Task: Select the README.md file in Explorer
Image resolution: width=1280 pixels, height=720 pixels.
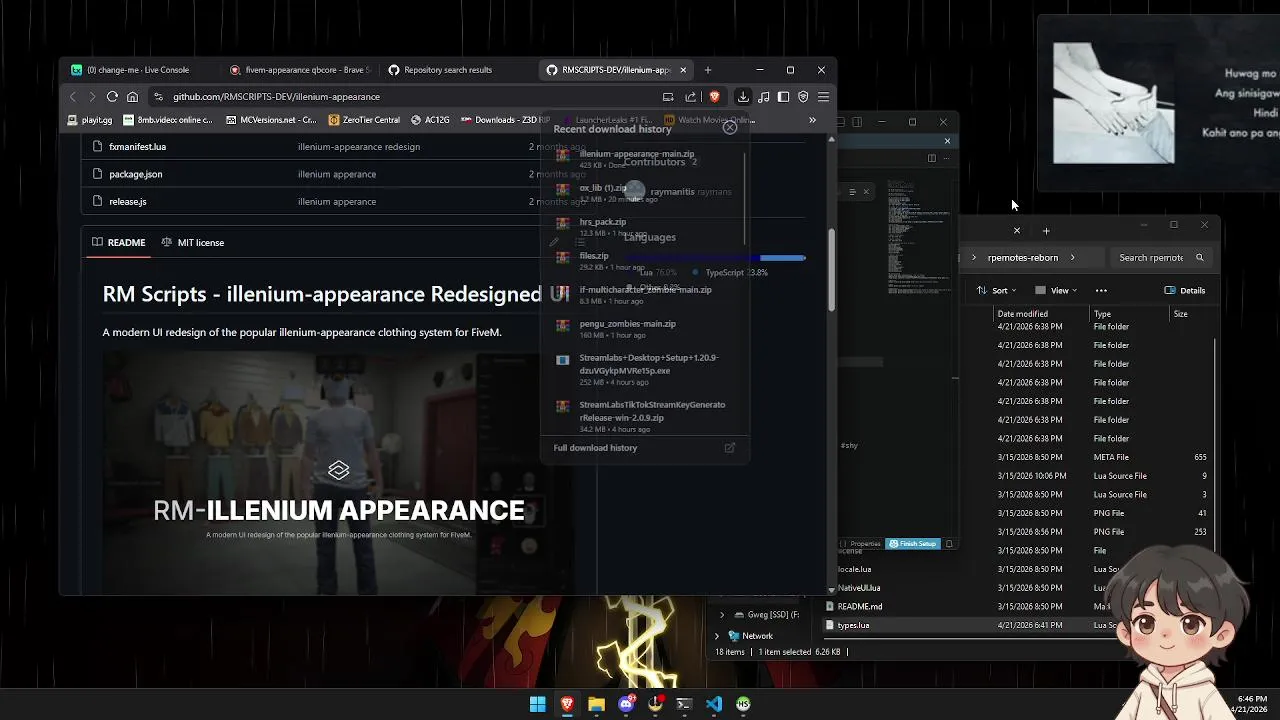Action: coord(860,607)
